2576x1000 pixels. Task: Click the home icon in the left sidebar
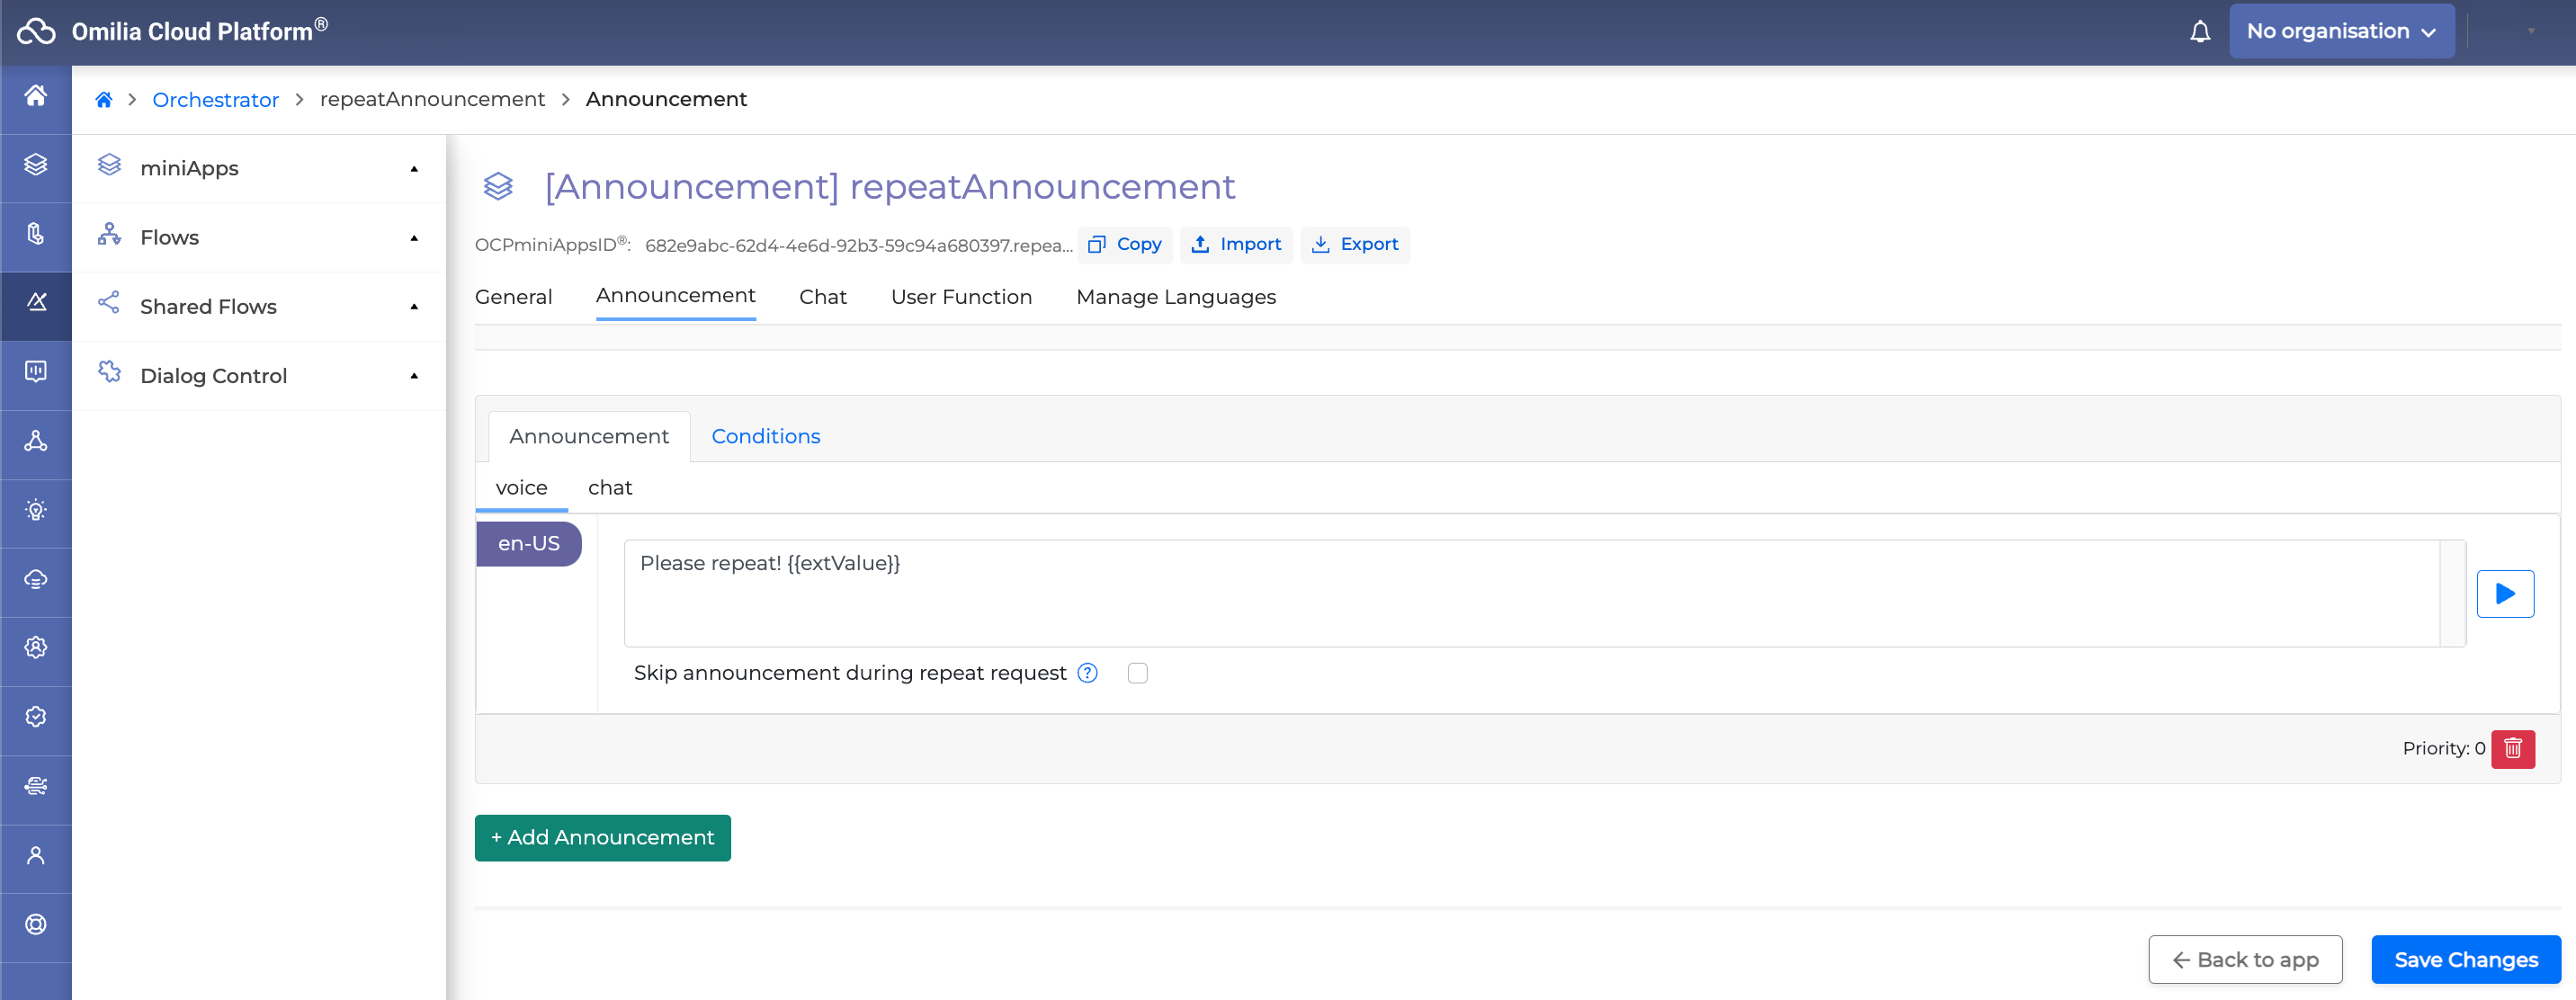tap(36, 96)
